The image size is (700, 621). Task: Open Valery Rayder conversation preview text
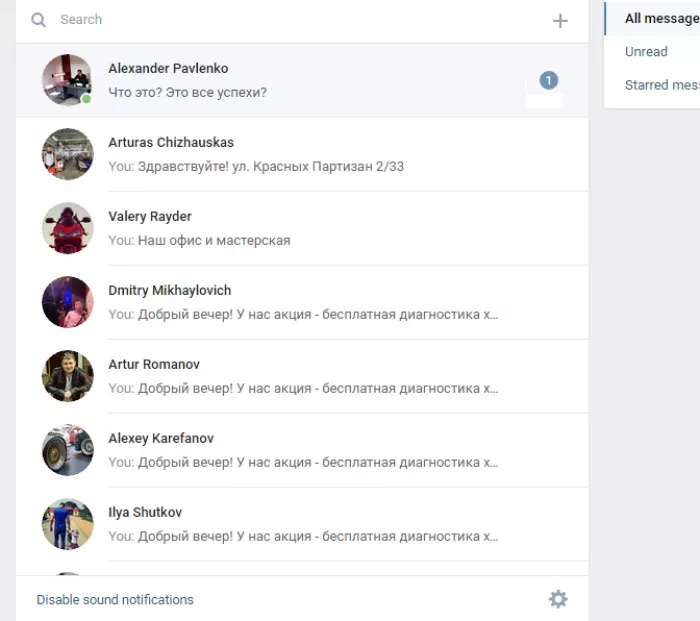pos(199,241)
